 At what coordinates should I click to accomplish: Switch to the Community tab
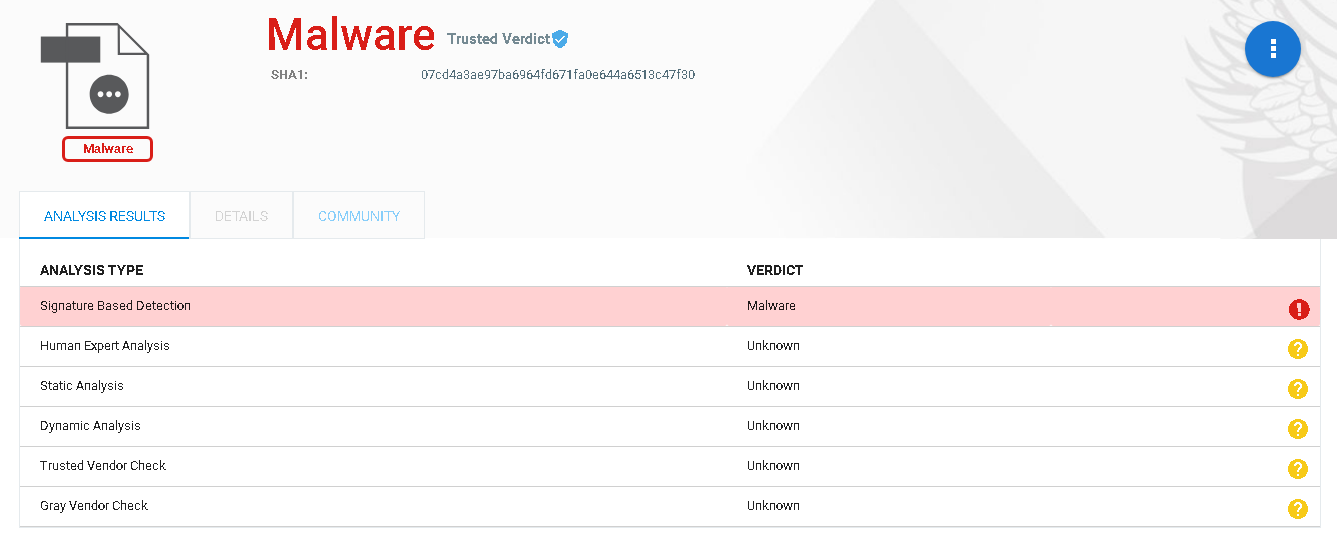point(359,216)
